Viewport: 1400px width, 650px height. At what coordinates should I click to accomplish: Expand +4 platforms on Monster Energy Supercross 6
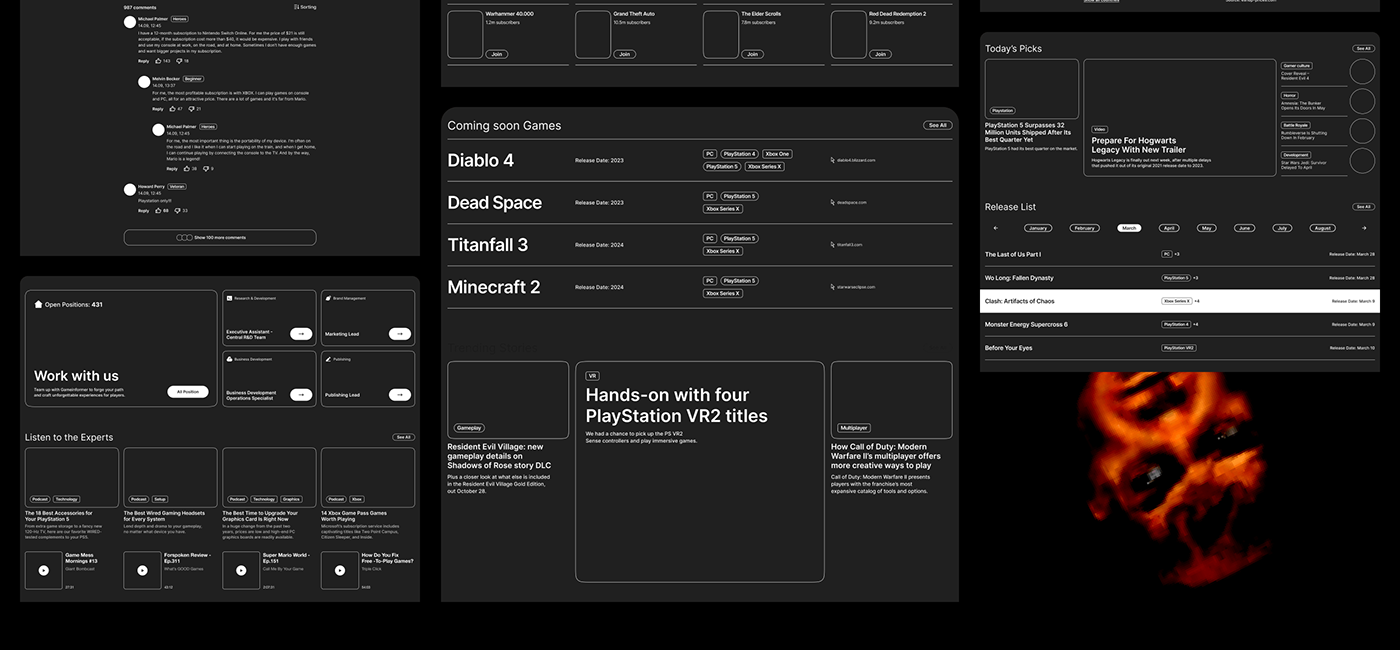point(1197,324)
